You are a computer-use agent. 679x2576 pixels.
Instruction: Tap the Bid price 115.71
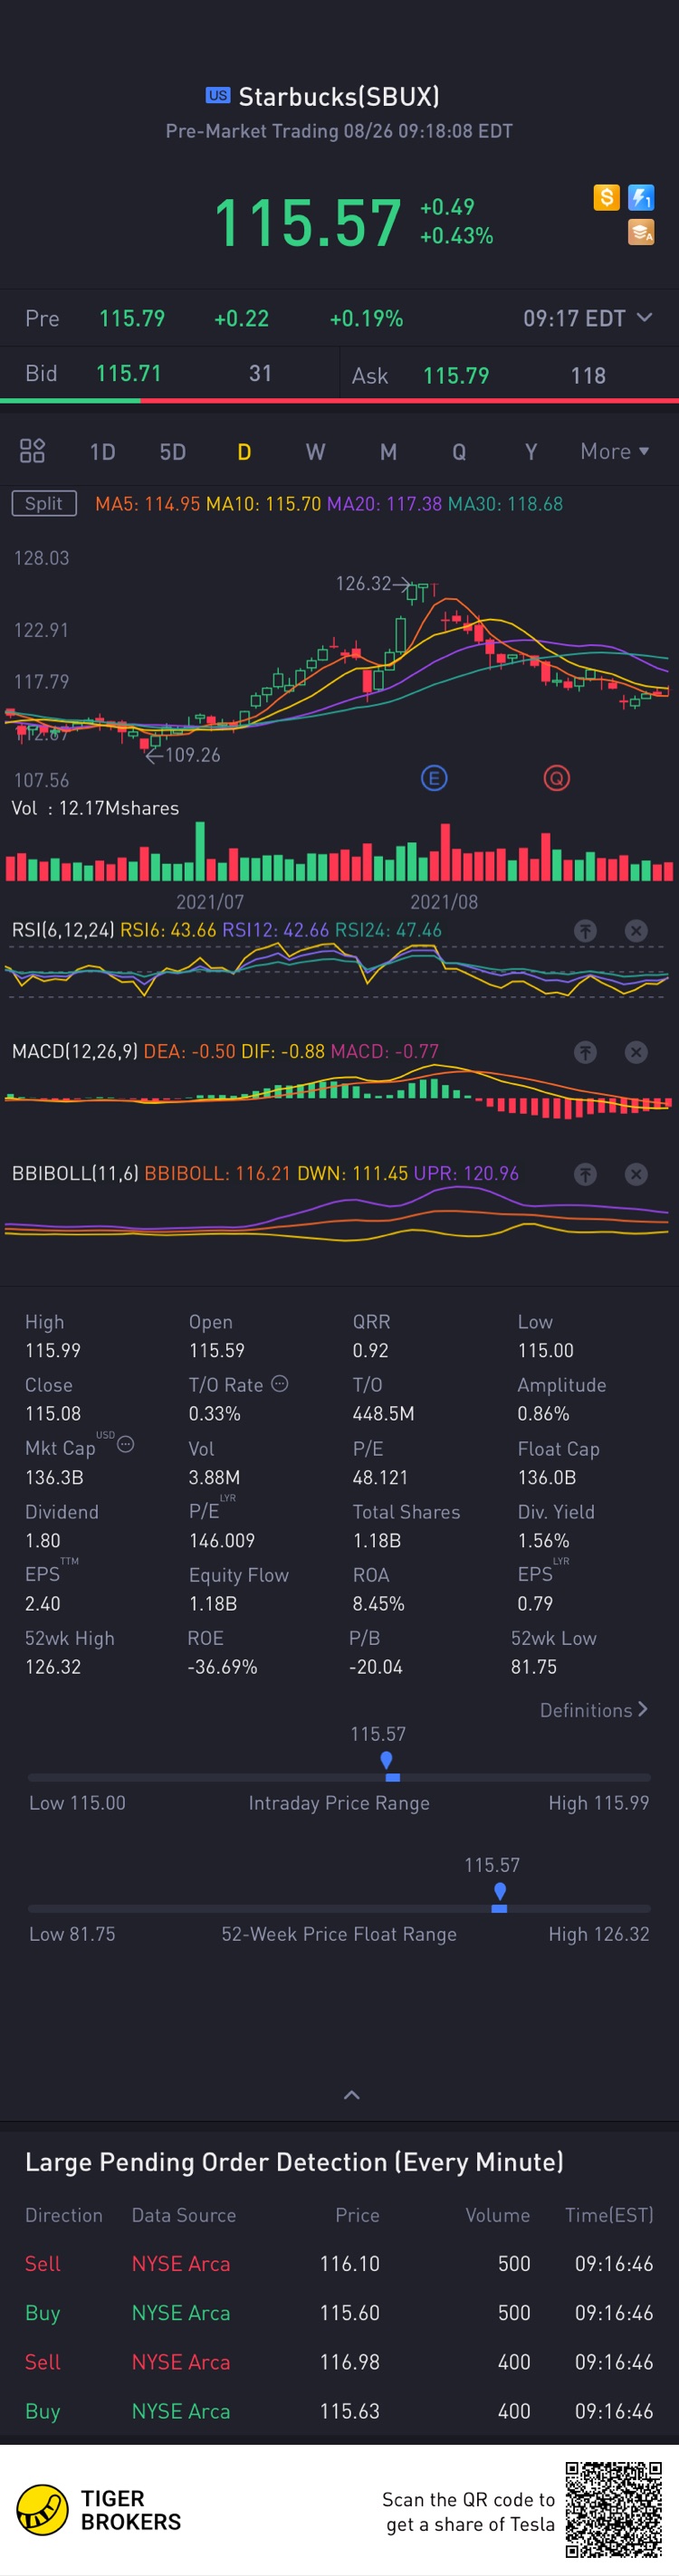128,373
